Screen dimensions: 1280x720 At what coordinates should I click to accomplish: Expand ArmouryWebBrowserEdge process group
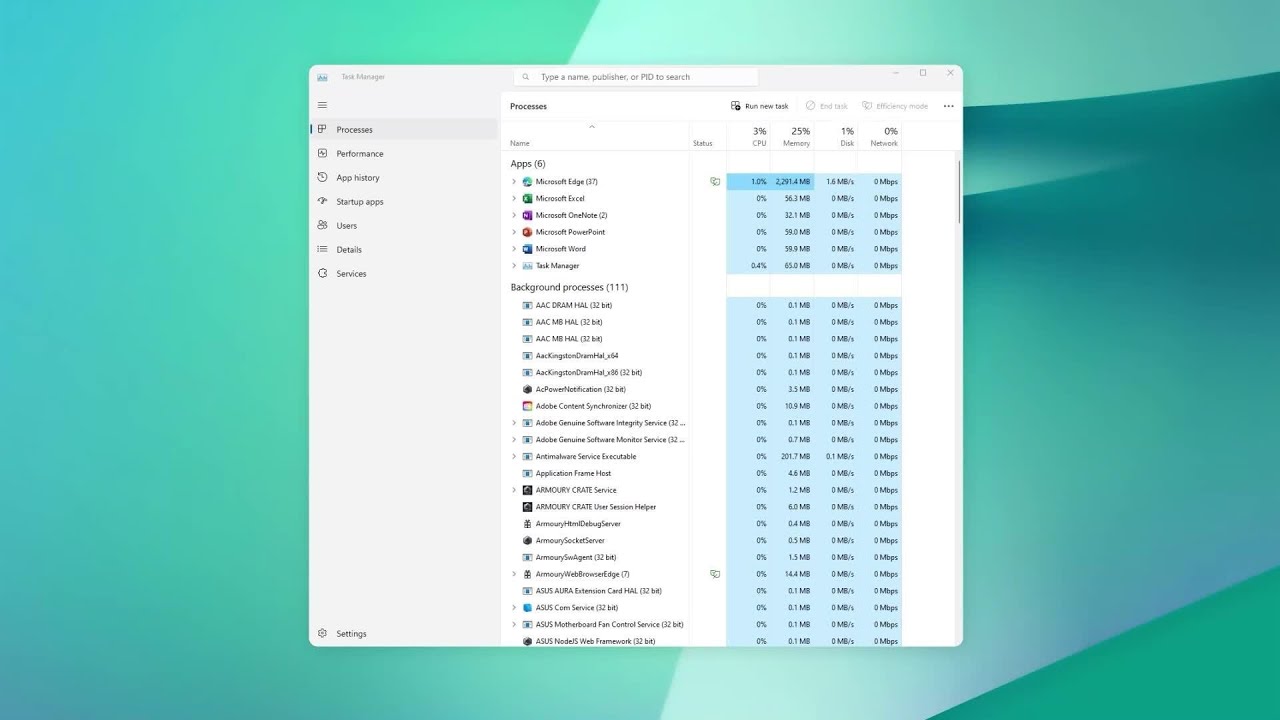click(x=514, y=574)
